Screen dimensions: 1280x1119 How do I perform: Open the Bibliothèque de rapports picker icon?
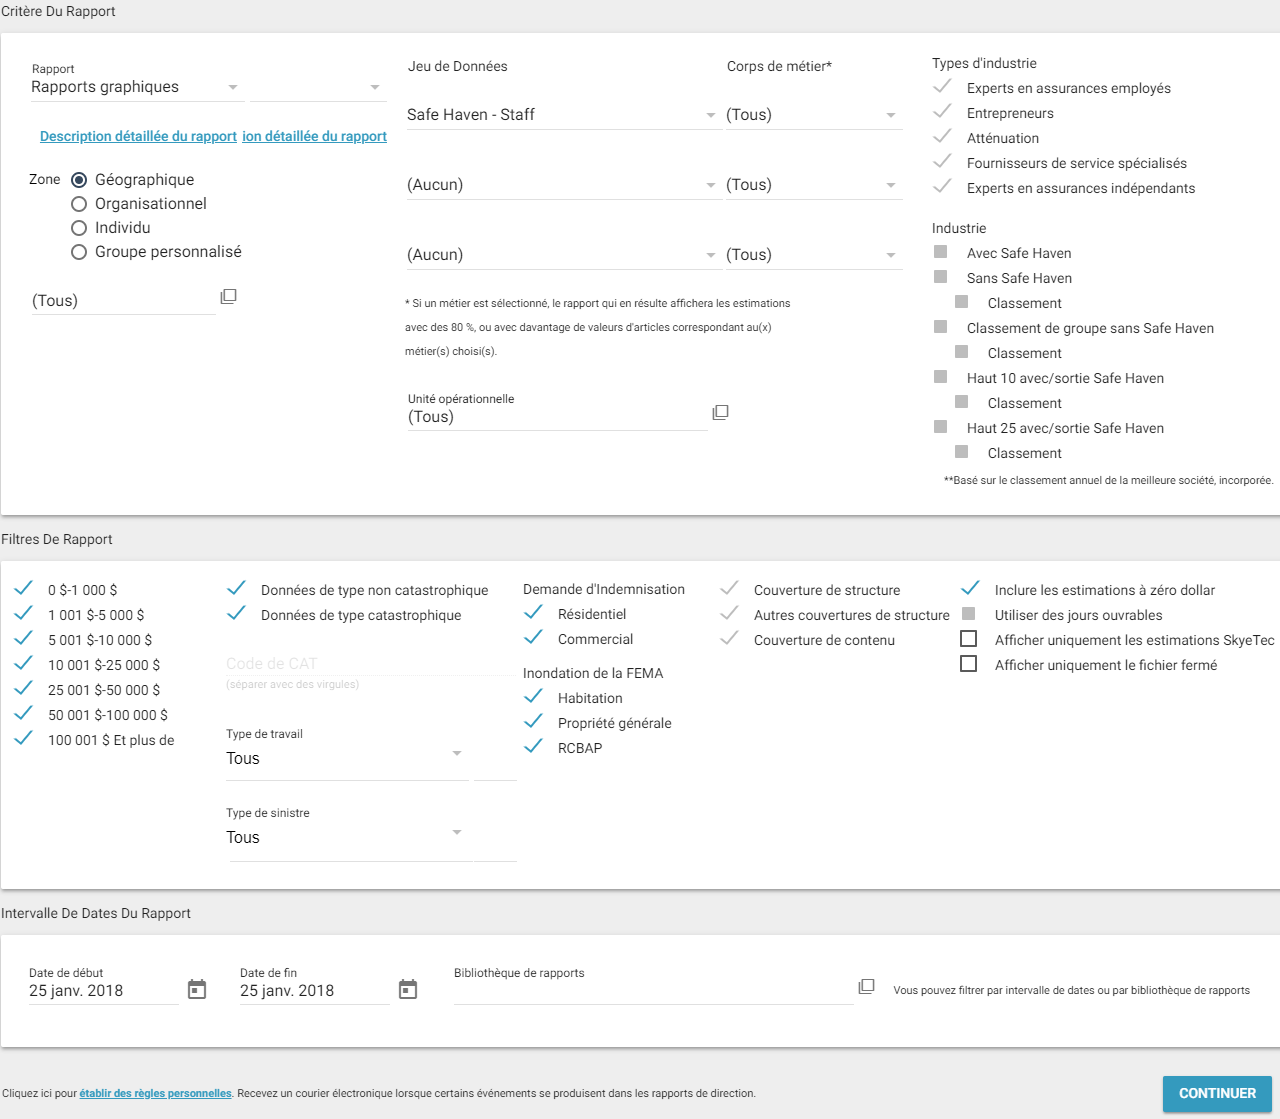click(866, 987)
